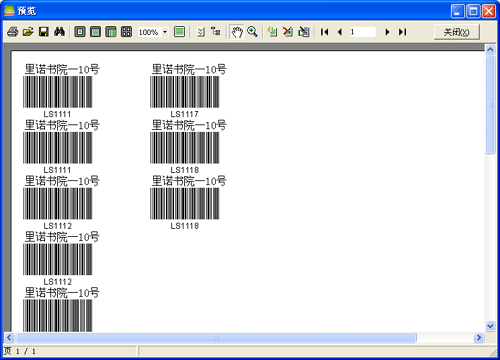
Task: Click the binoculars find icon
Action: [x=59, y=32]
